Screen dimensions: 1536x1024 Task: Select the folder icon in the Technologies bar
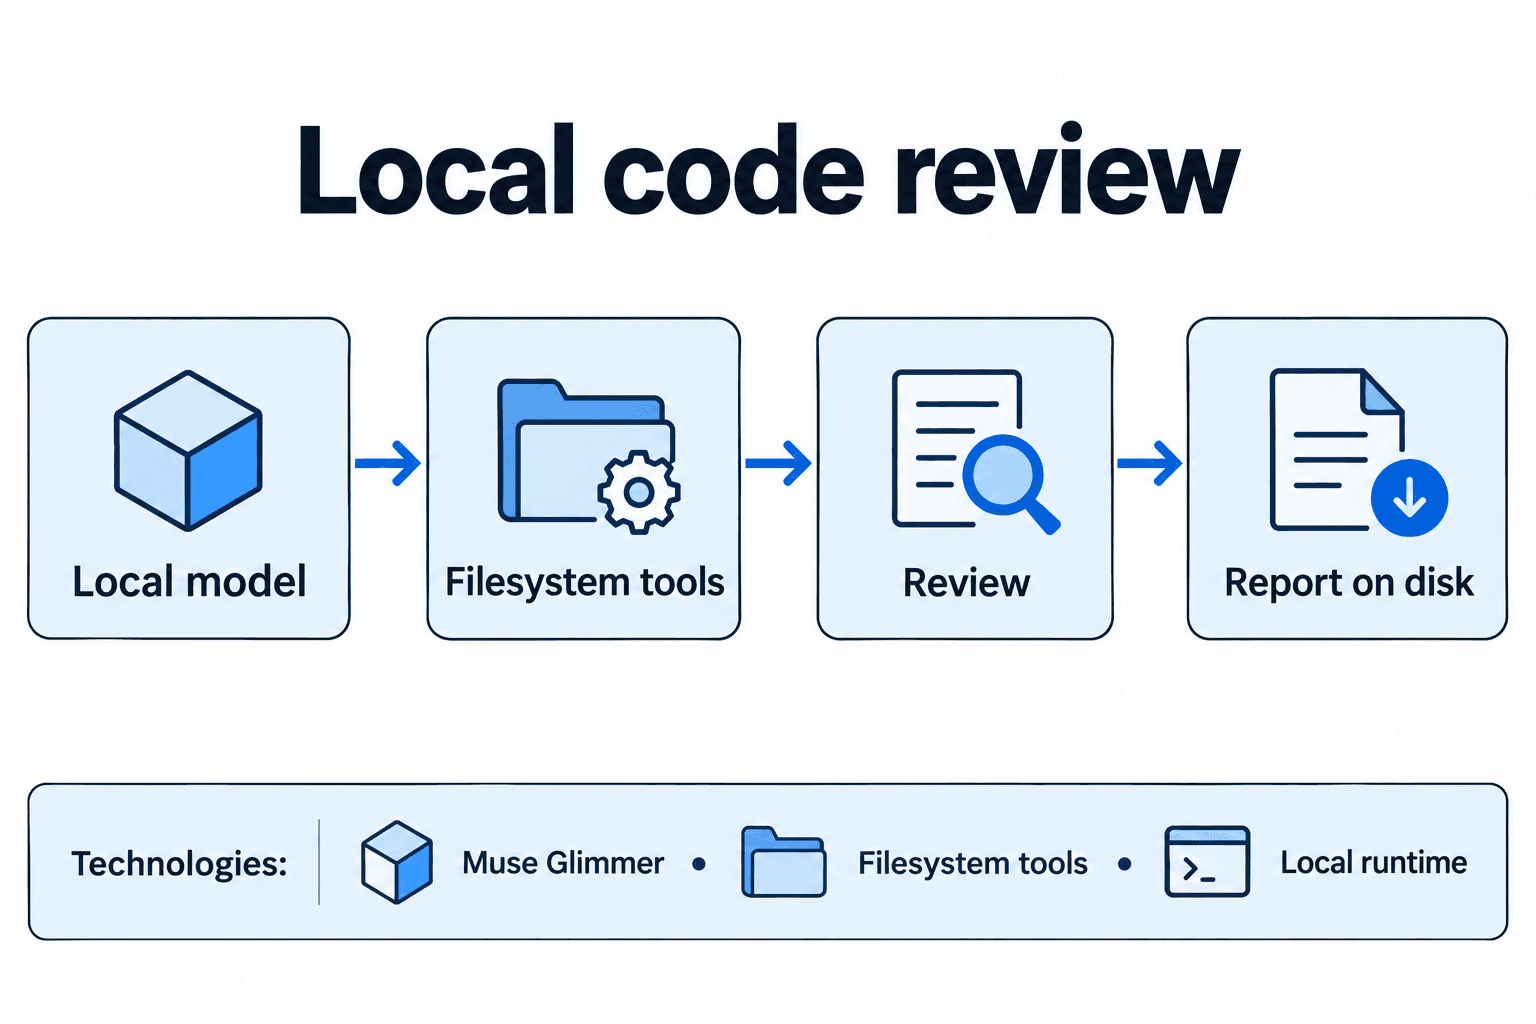pyautogui.click(x=784, y=861)
